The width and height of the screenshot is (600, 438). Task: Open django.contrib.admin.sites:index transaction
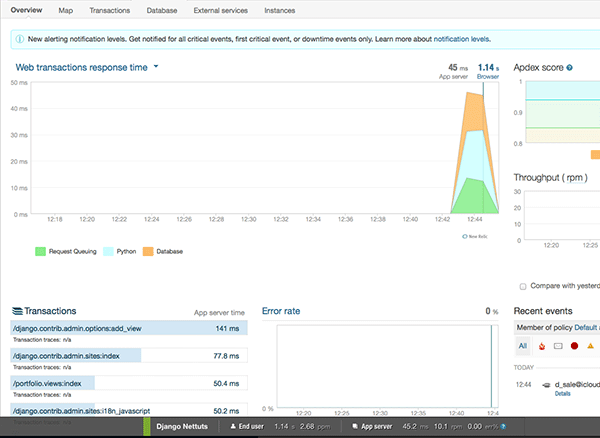(x=129, y=356)
